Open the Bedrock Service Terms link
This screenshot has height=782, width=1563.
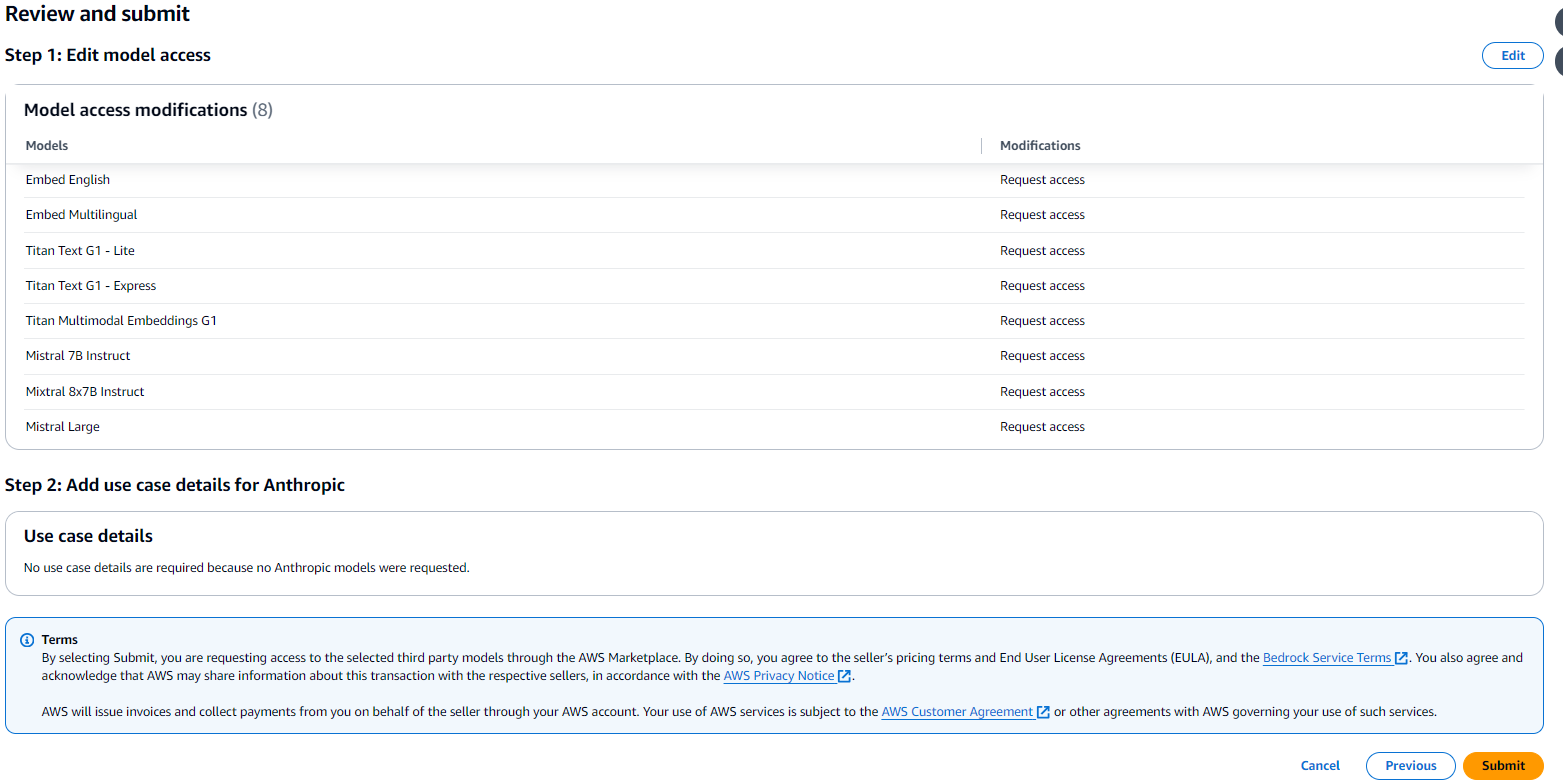(1327, 658)
